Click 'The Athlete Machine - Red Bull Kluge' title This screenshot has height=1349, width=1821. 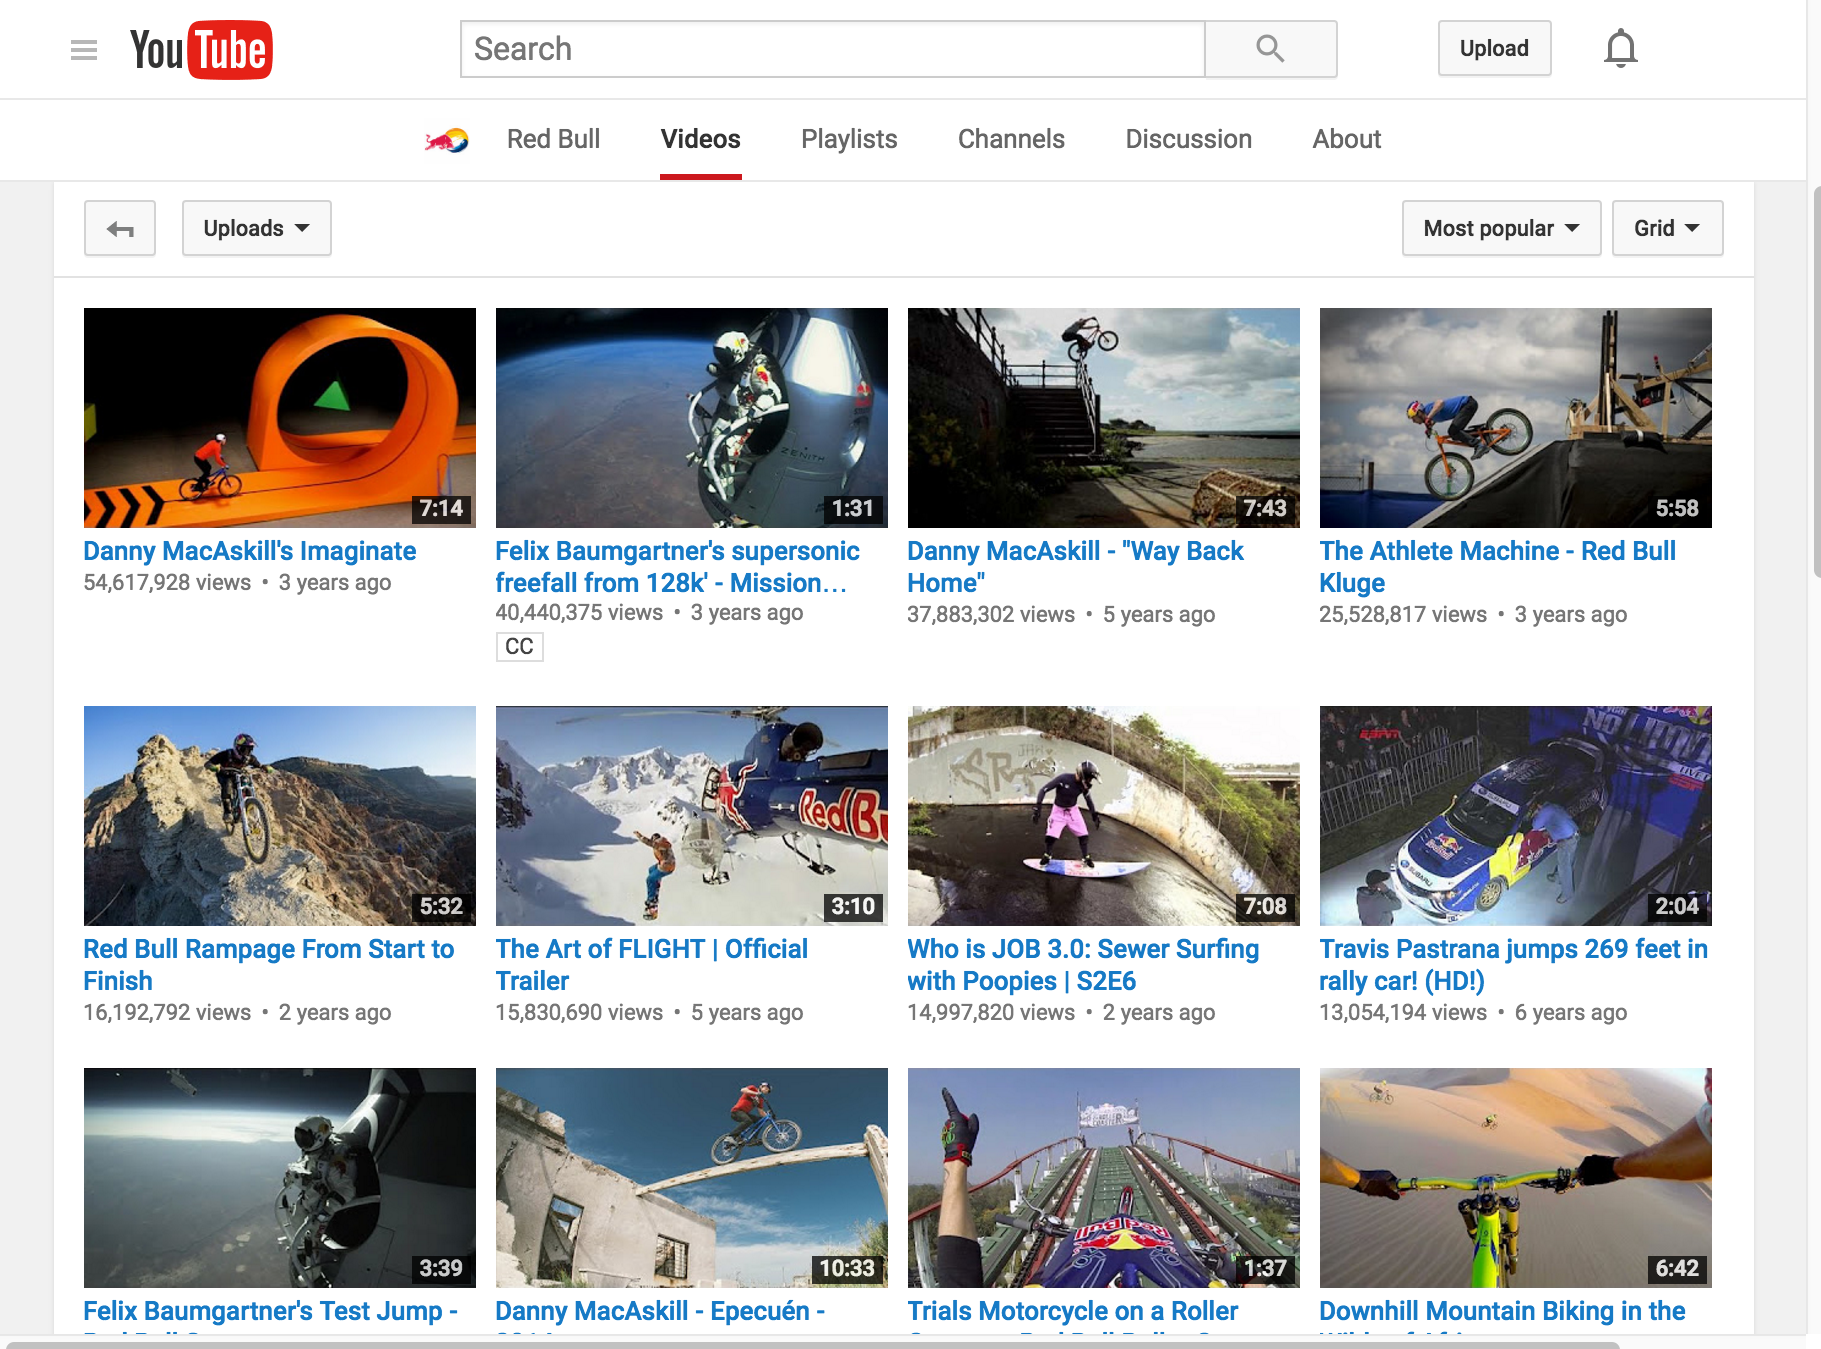(1497, 567)
